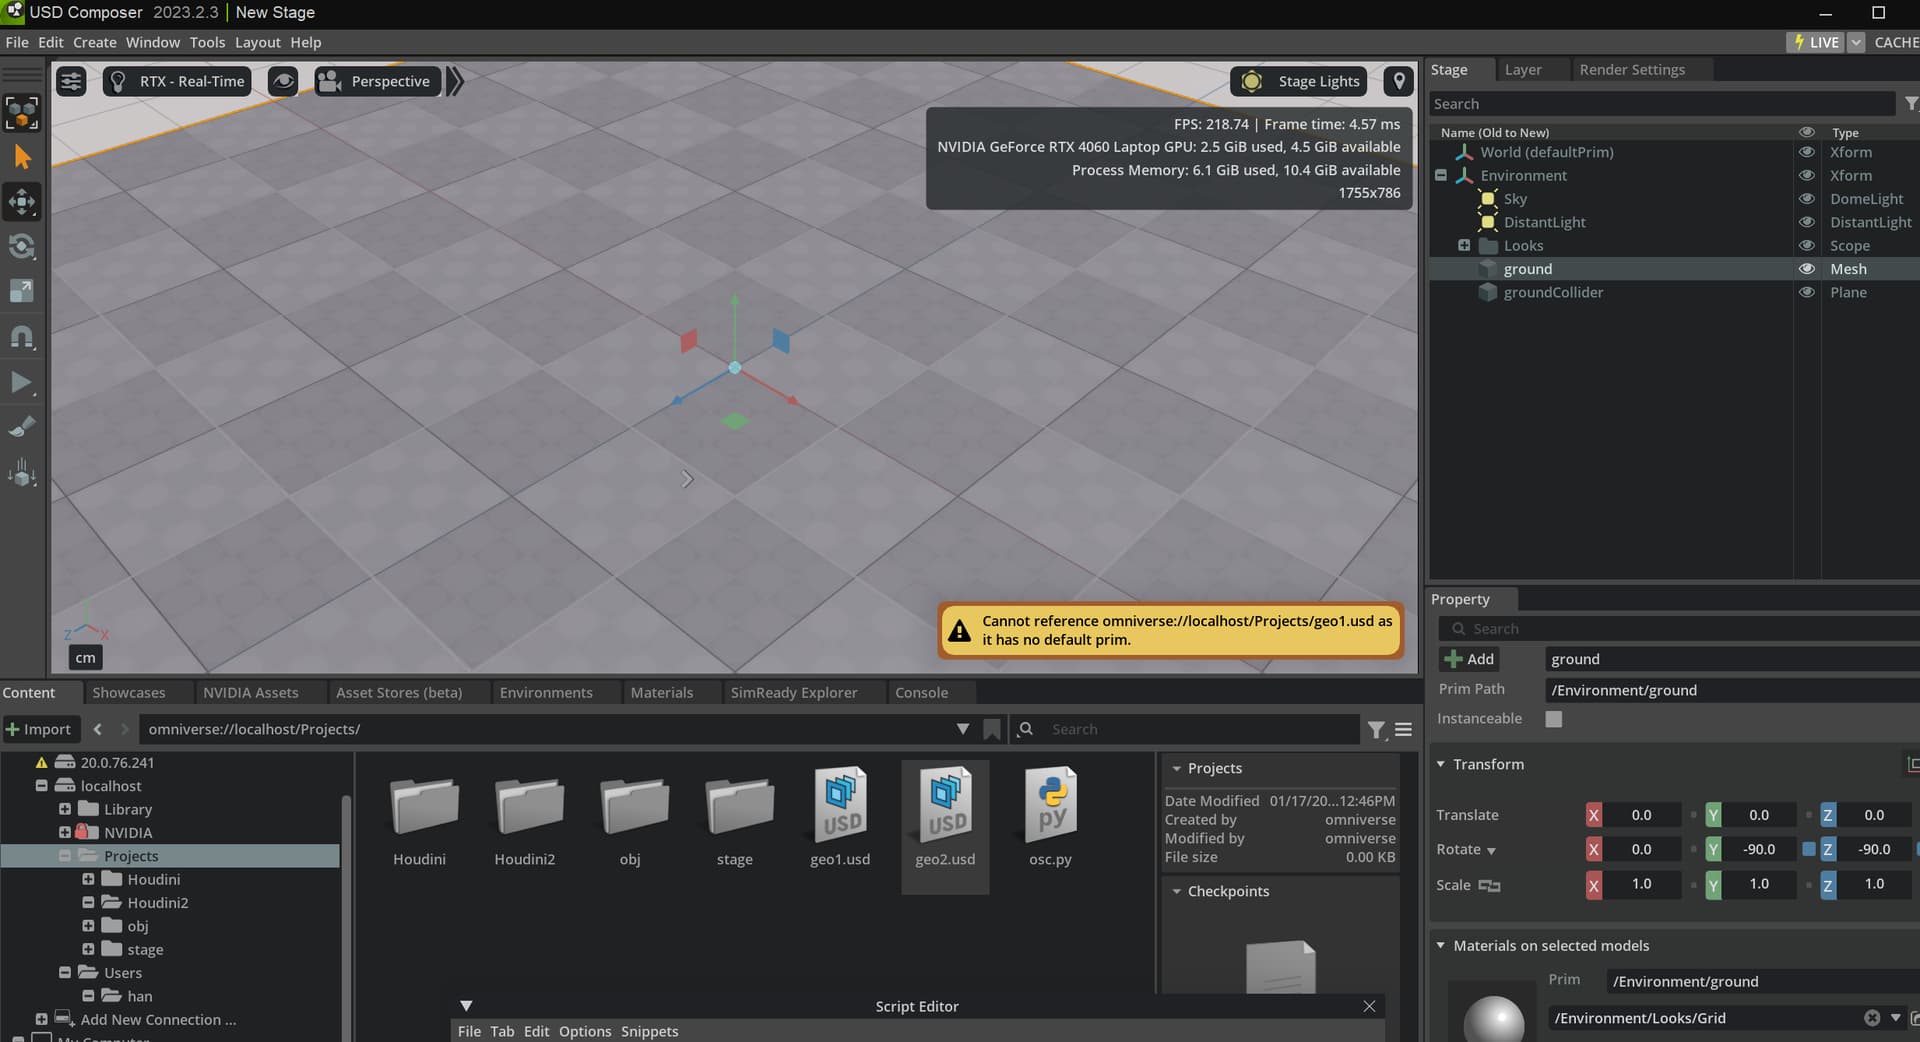Click the Play simulation button
The width and height of the screenshot is (1920, 1042).
[x=22, y=382]
